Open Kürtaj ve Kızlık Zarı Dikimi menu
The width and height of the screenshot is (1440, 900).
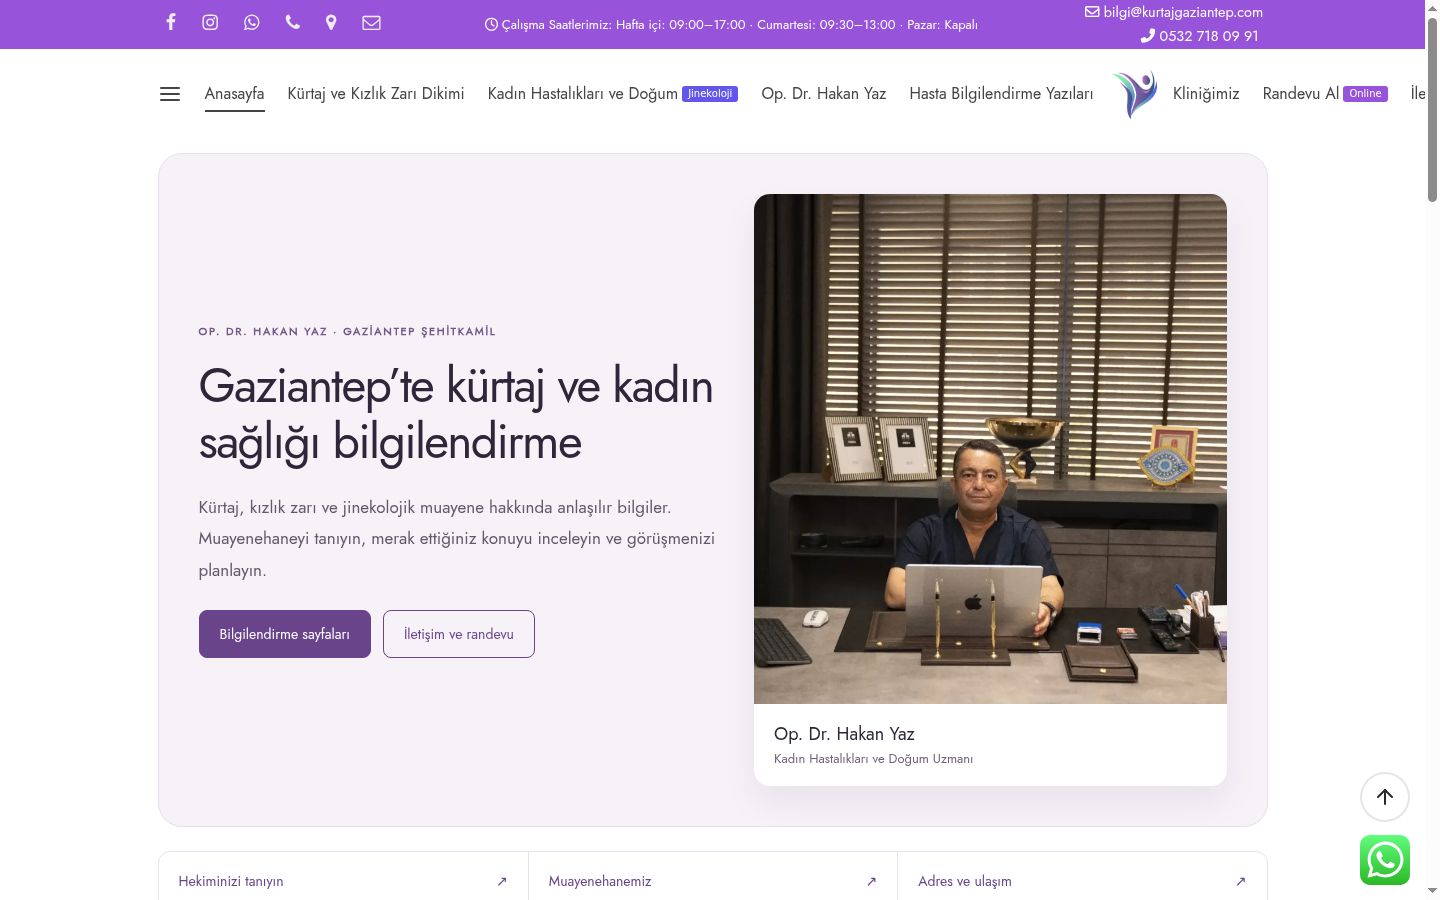click(x=376, y=94)
